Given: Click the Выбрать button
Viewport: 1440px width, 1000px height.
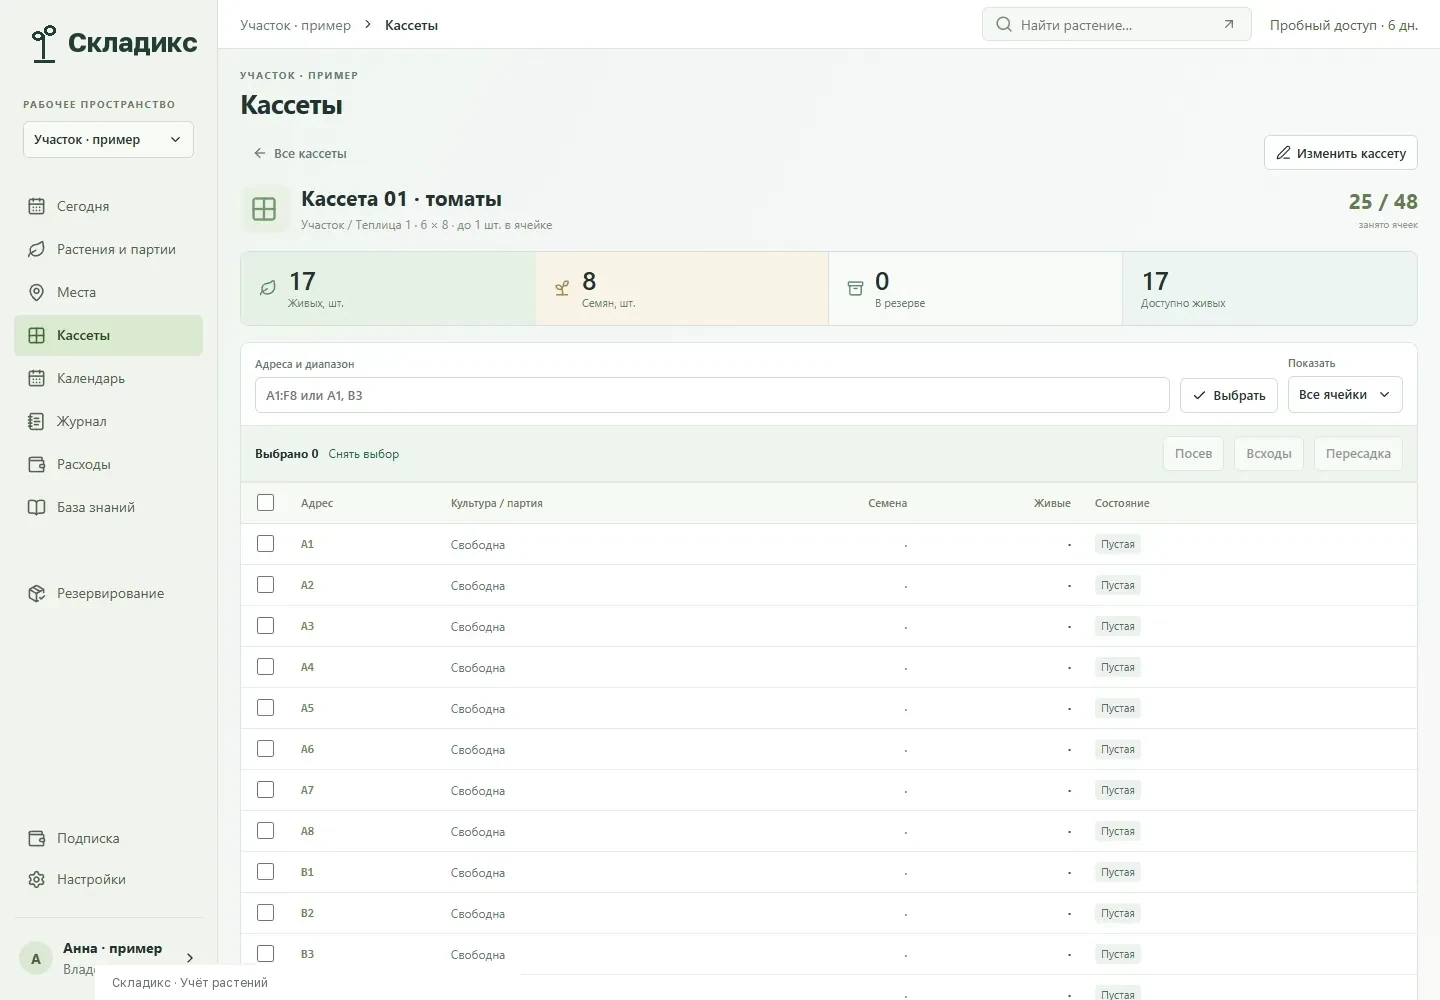Looking at the screenshot, I should tap(1229, 395).
